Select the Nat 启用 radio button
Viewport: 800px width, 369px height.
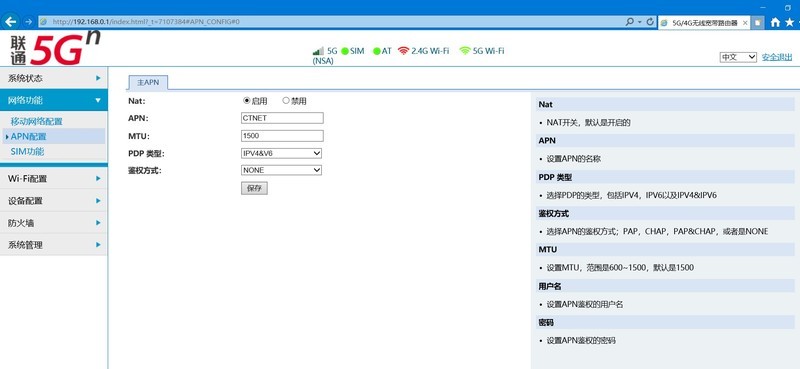click(247, 101)
